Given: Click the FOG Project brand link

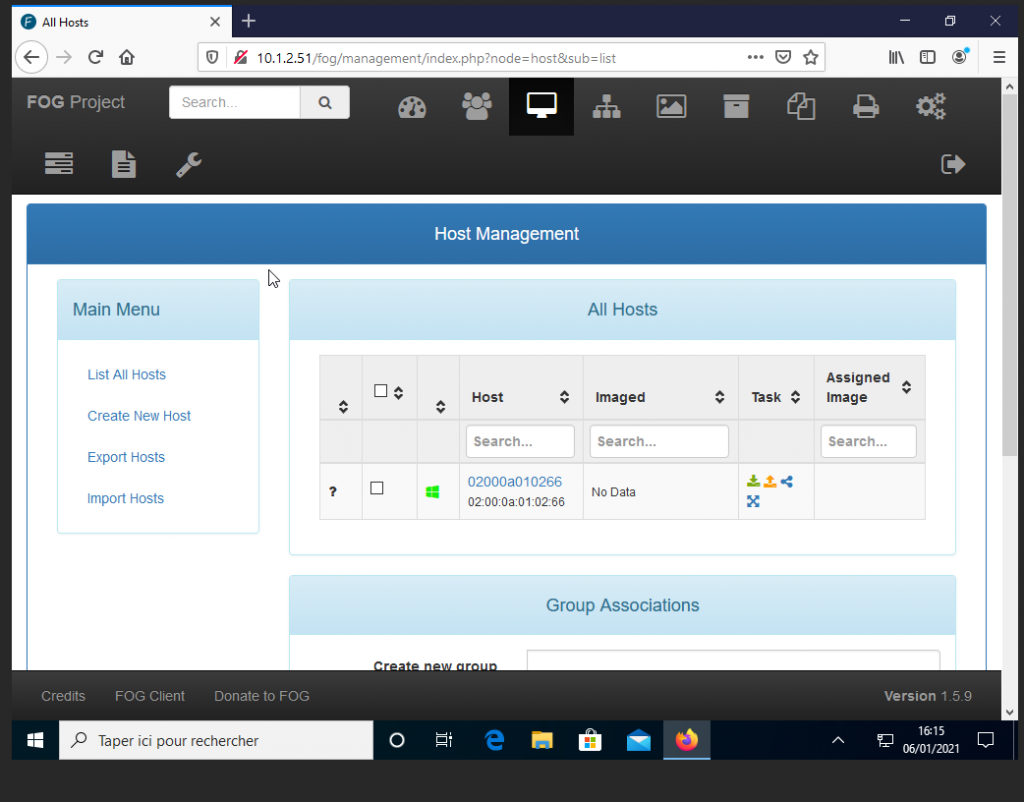Looking at the screenshot, I should pyautogui.click(x=76, y=102).
